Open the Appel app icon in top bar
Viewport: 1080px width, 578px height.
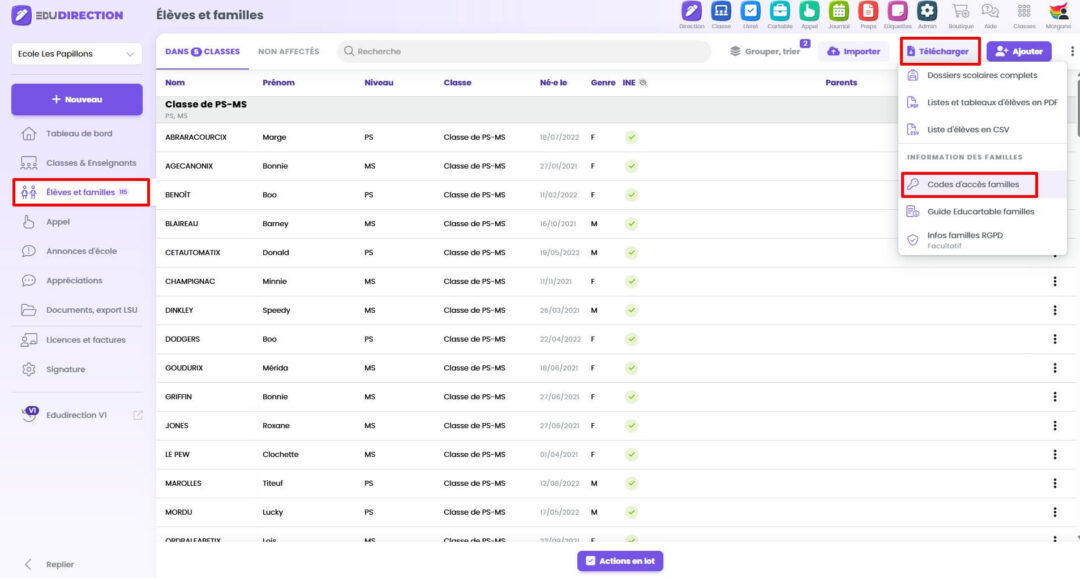pyautogui.click(x=809, y=12)
